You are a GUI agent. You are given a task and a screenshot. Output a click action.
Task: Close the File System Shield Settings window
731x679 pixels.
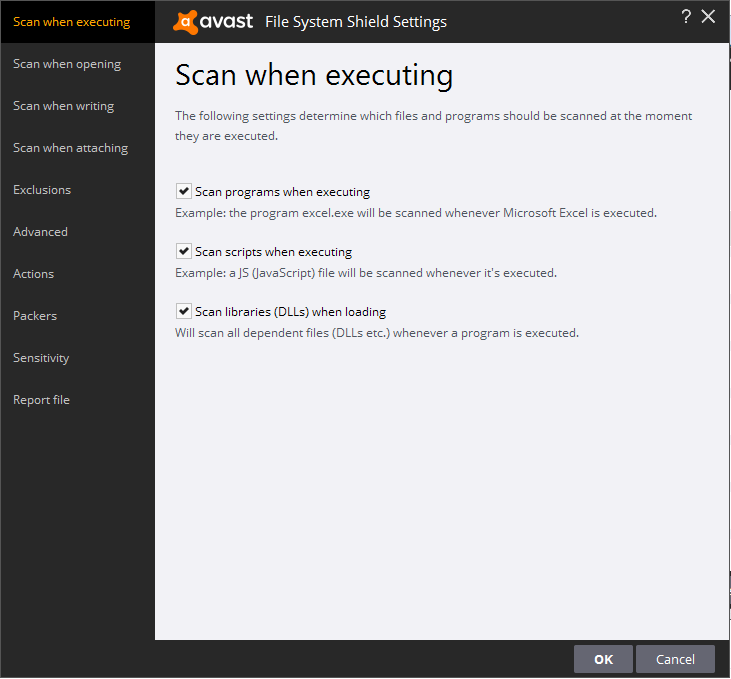pyautogui.click(x=709, y=16)
